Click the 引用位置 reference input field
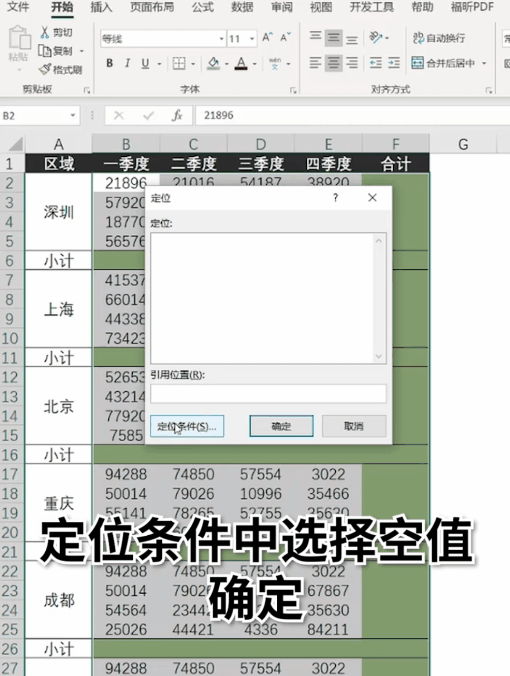The width and height of the screenshot is (510, 676). click(268, 394)
